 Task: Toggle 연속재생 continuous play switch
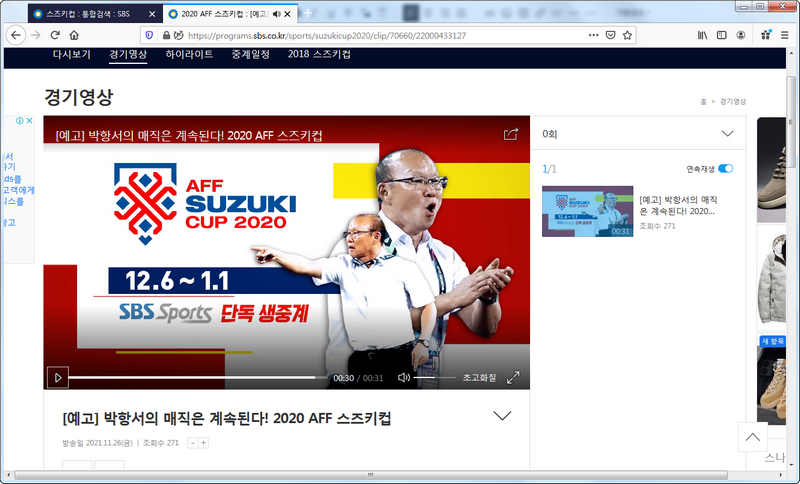pos(726,169)
